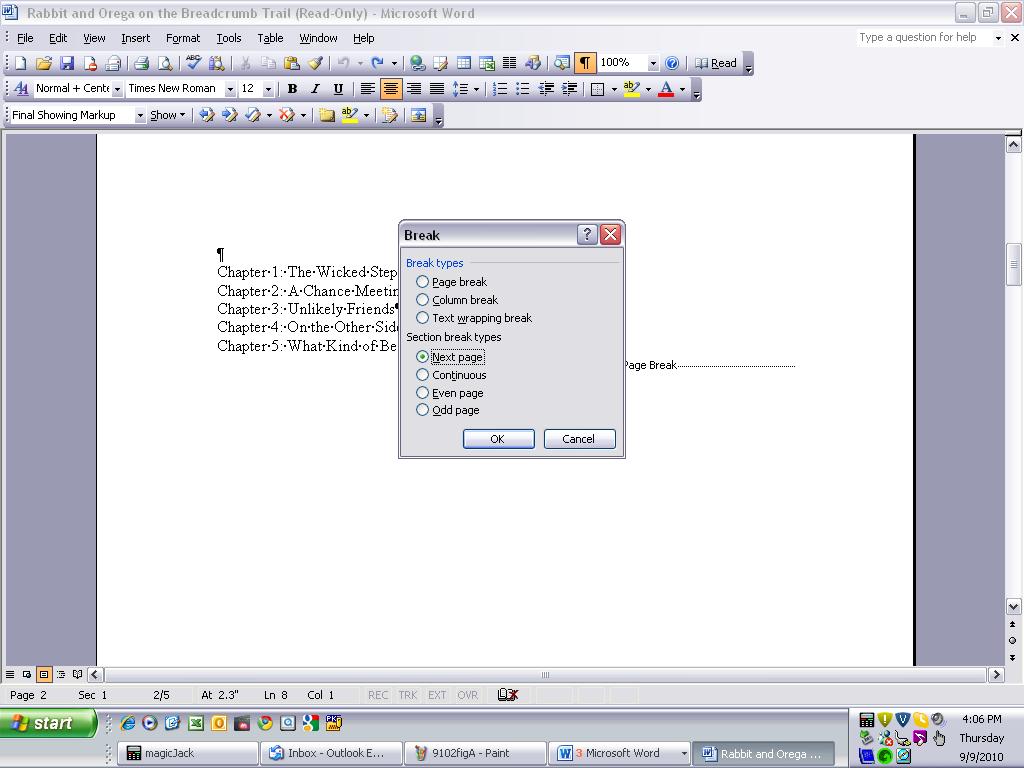Increase paragraph indent

coord(569,89)
